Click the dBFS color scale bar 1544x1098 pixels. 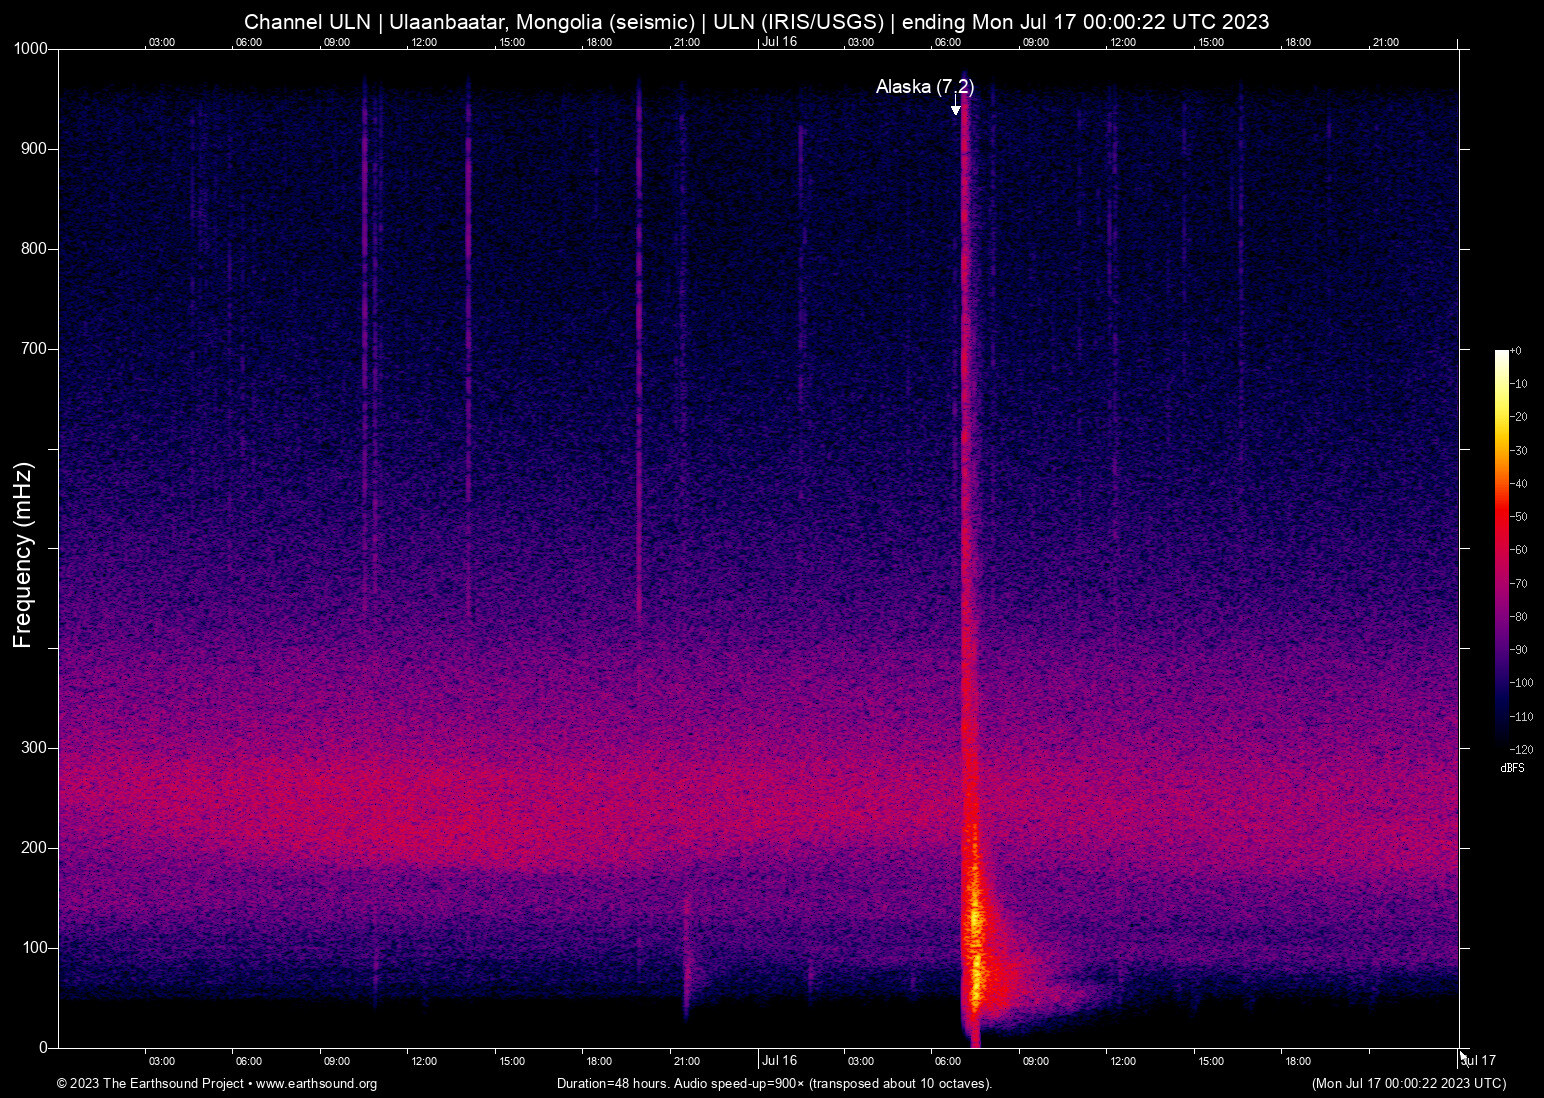(x=1502, y=548)
